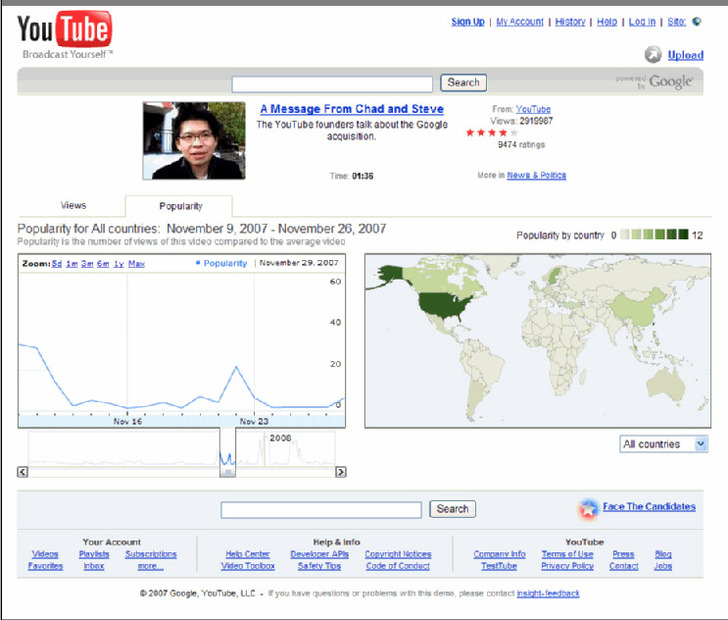Screen dimensions: 728x620
Task: Open A Message From Chad and Steve
Action: (351, 109)
